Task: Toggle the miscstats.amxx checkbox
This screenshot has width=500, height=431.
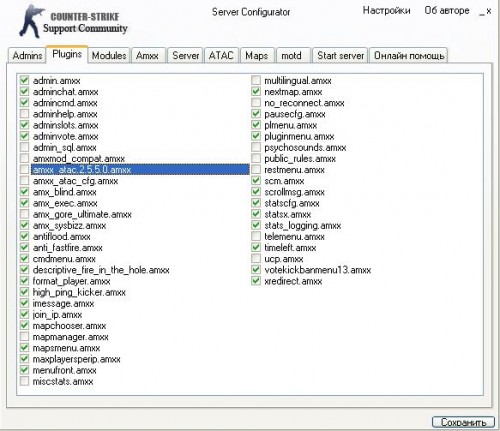Action: (24, 381)
